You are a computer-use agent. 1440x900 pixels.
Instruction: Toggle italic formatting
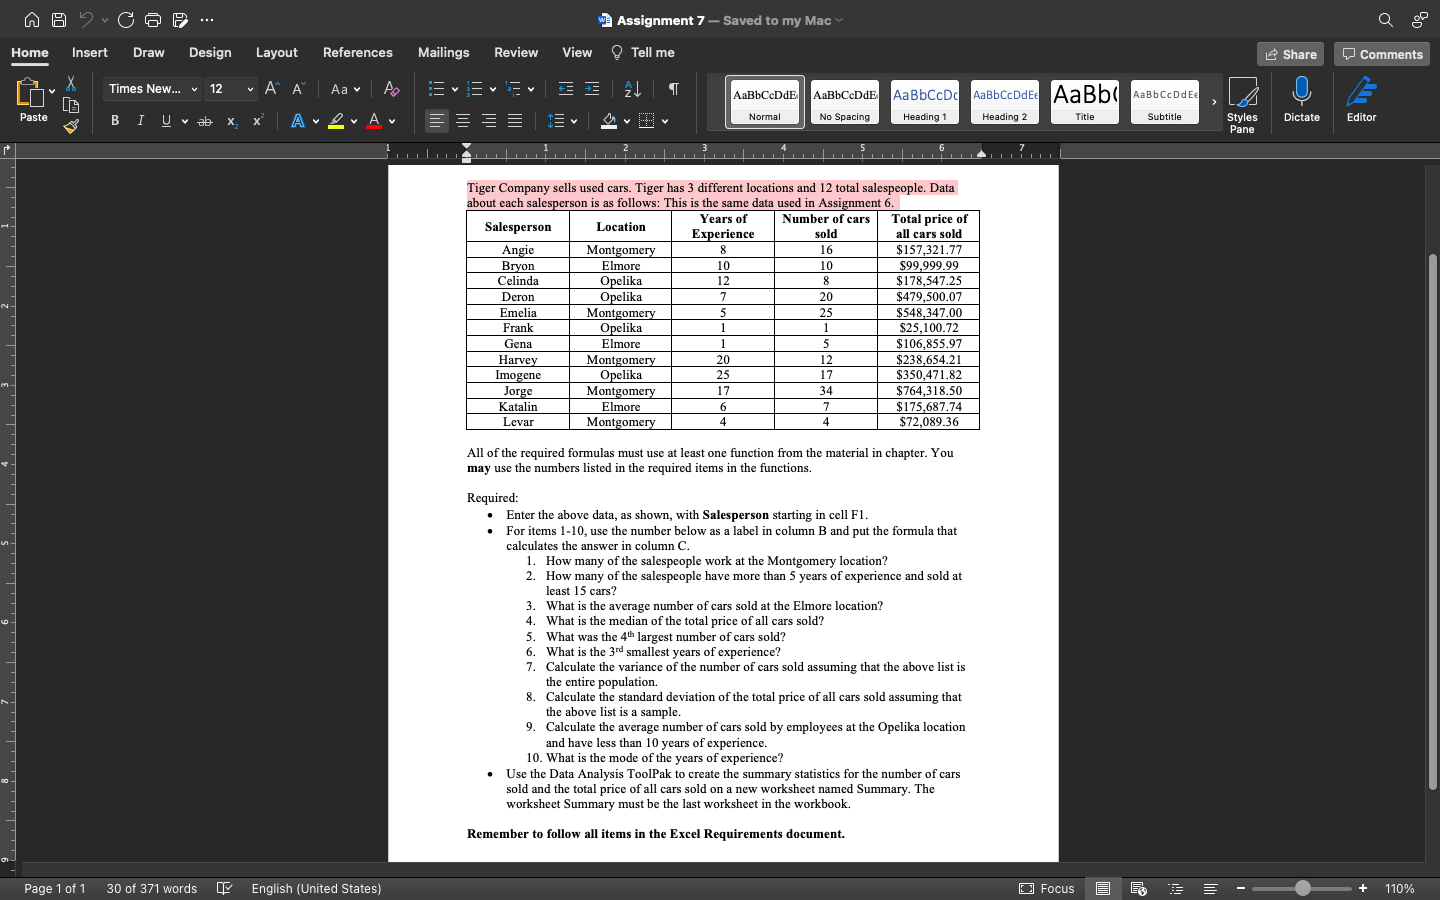coord(140,121)
